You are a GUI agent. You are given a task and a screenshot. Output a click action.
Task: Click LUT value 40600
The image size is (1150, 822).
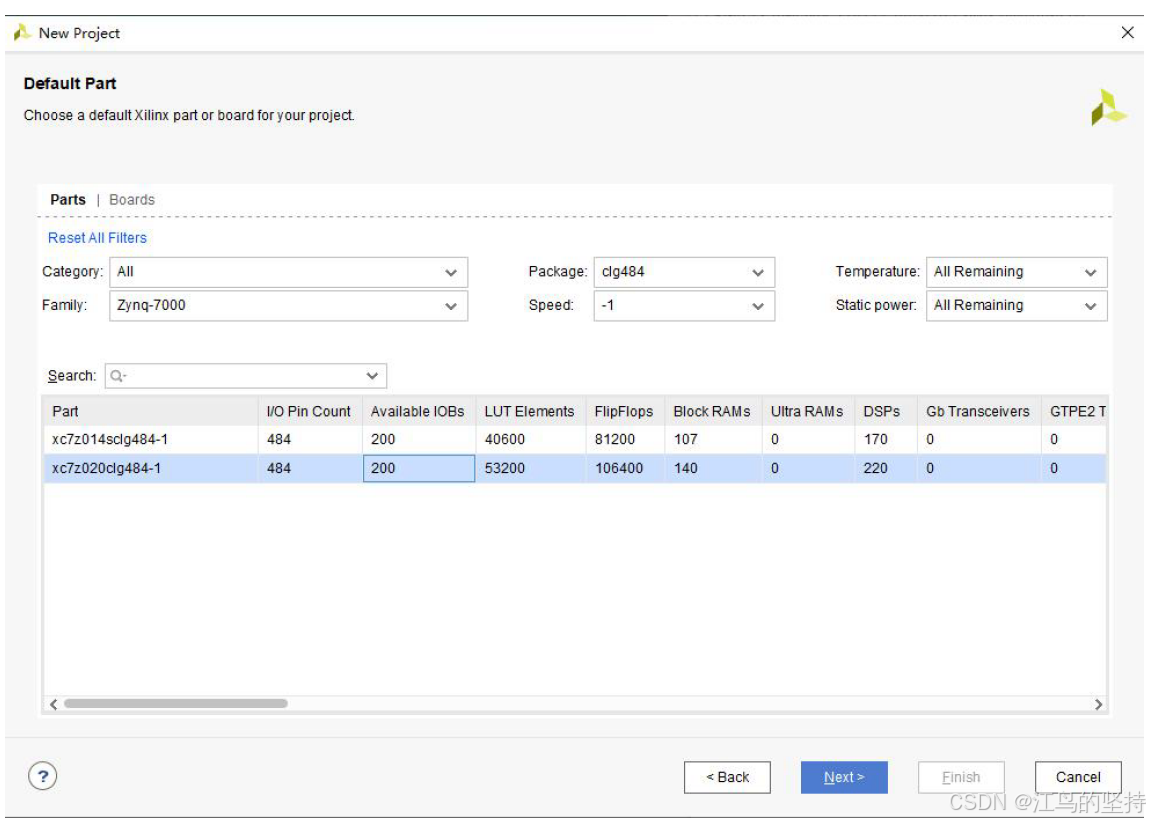coord(505,439)
